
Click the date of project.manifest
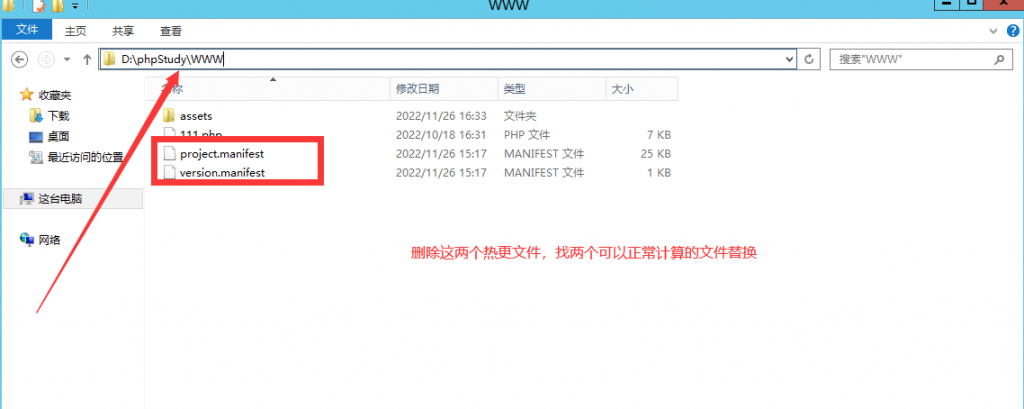(441, 154)
